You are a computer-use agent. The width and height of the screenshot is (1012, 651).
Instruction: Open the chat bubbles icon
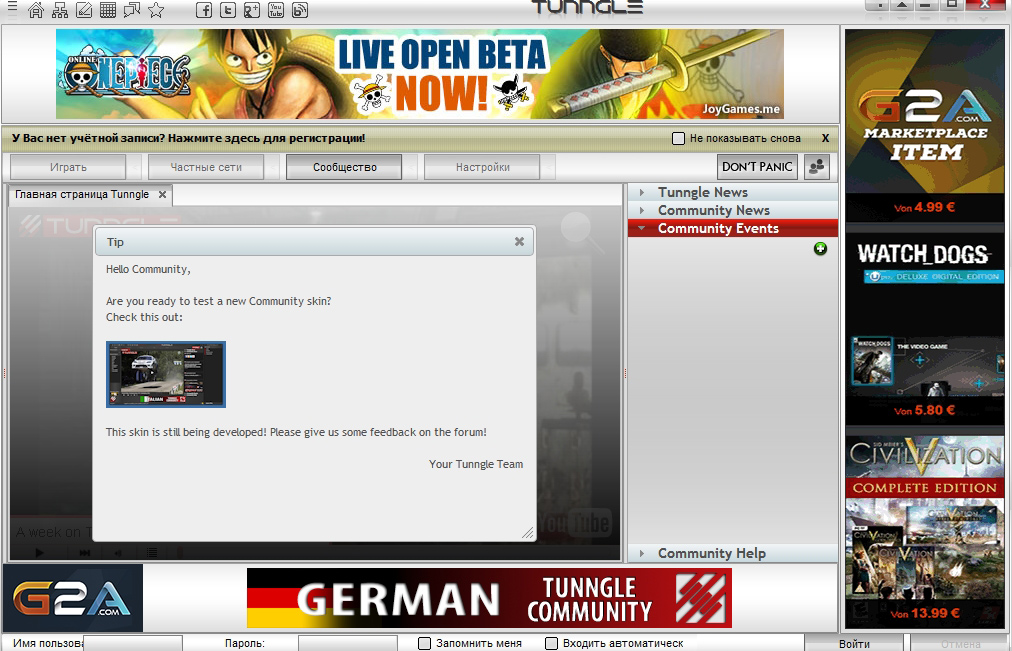tap(132, 10)
